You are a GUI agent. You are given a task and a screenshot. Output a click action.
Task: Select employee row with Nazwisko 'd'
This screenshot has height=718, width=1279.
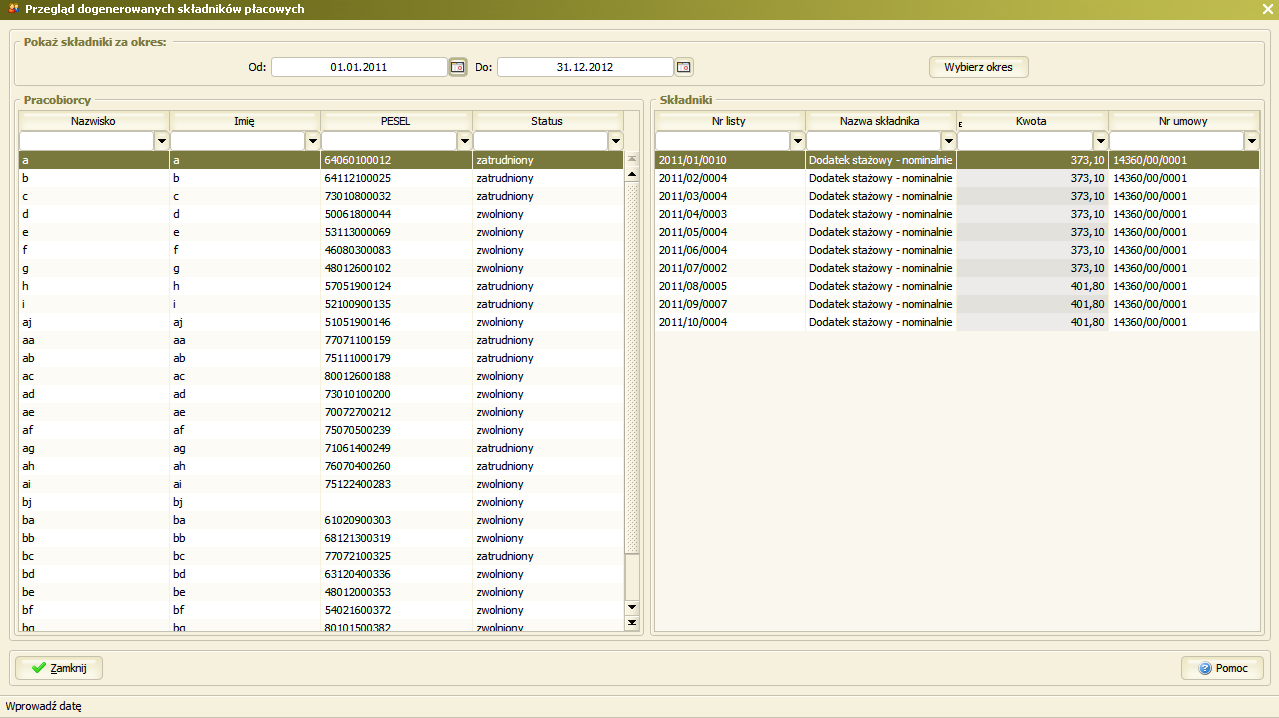pos(321,214)
